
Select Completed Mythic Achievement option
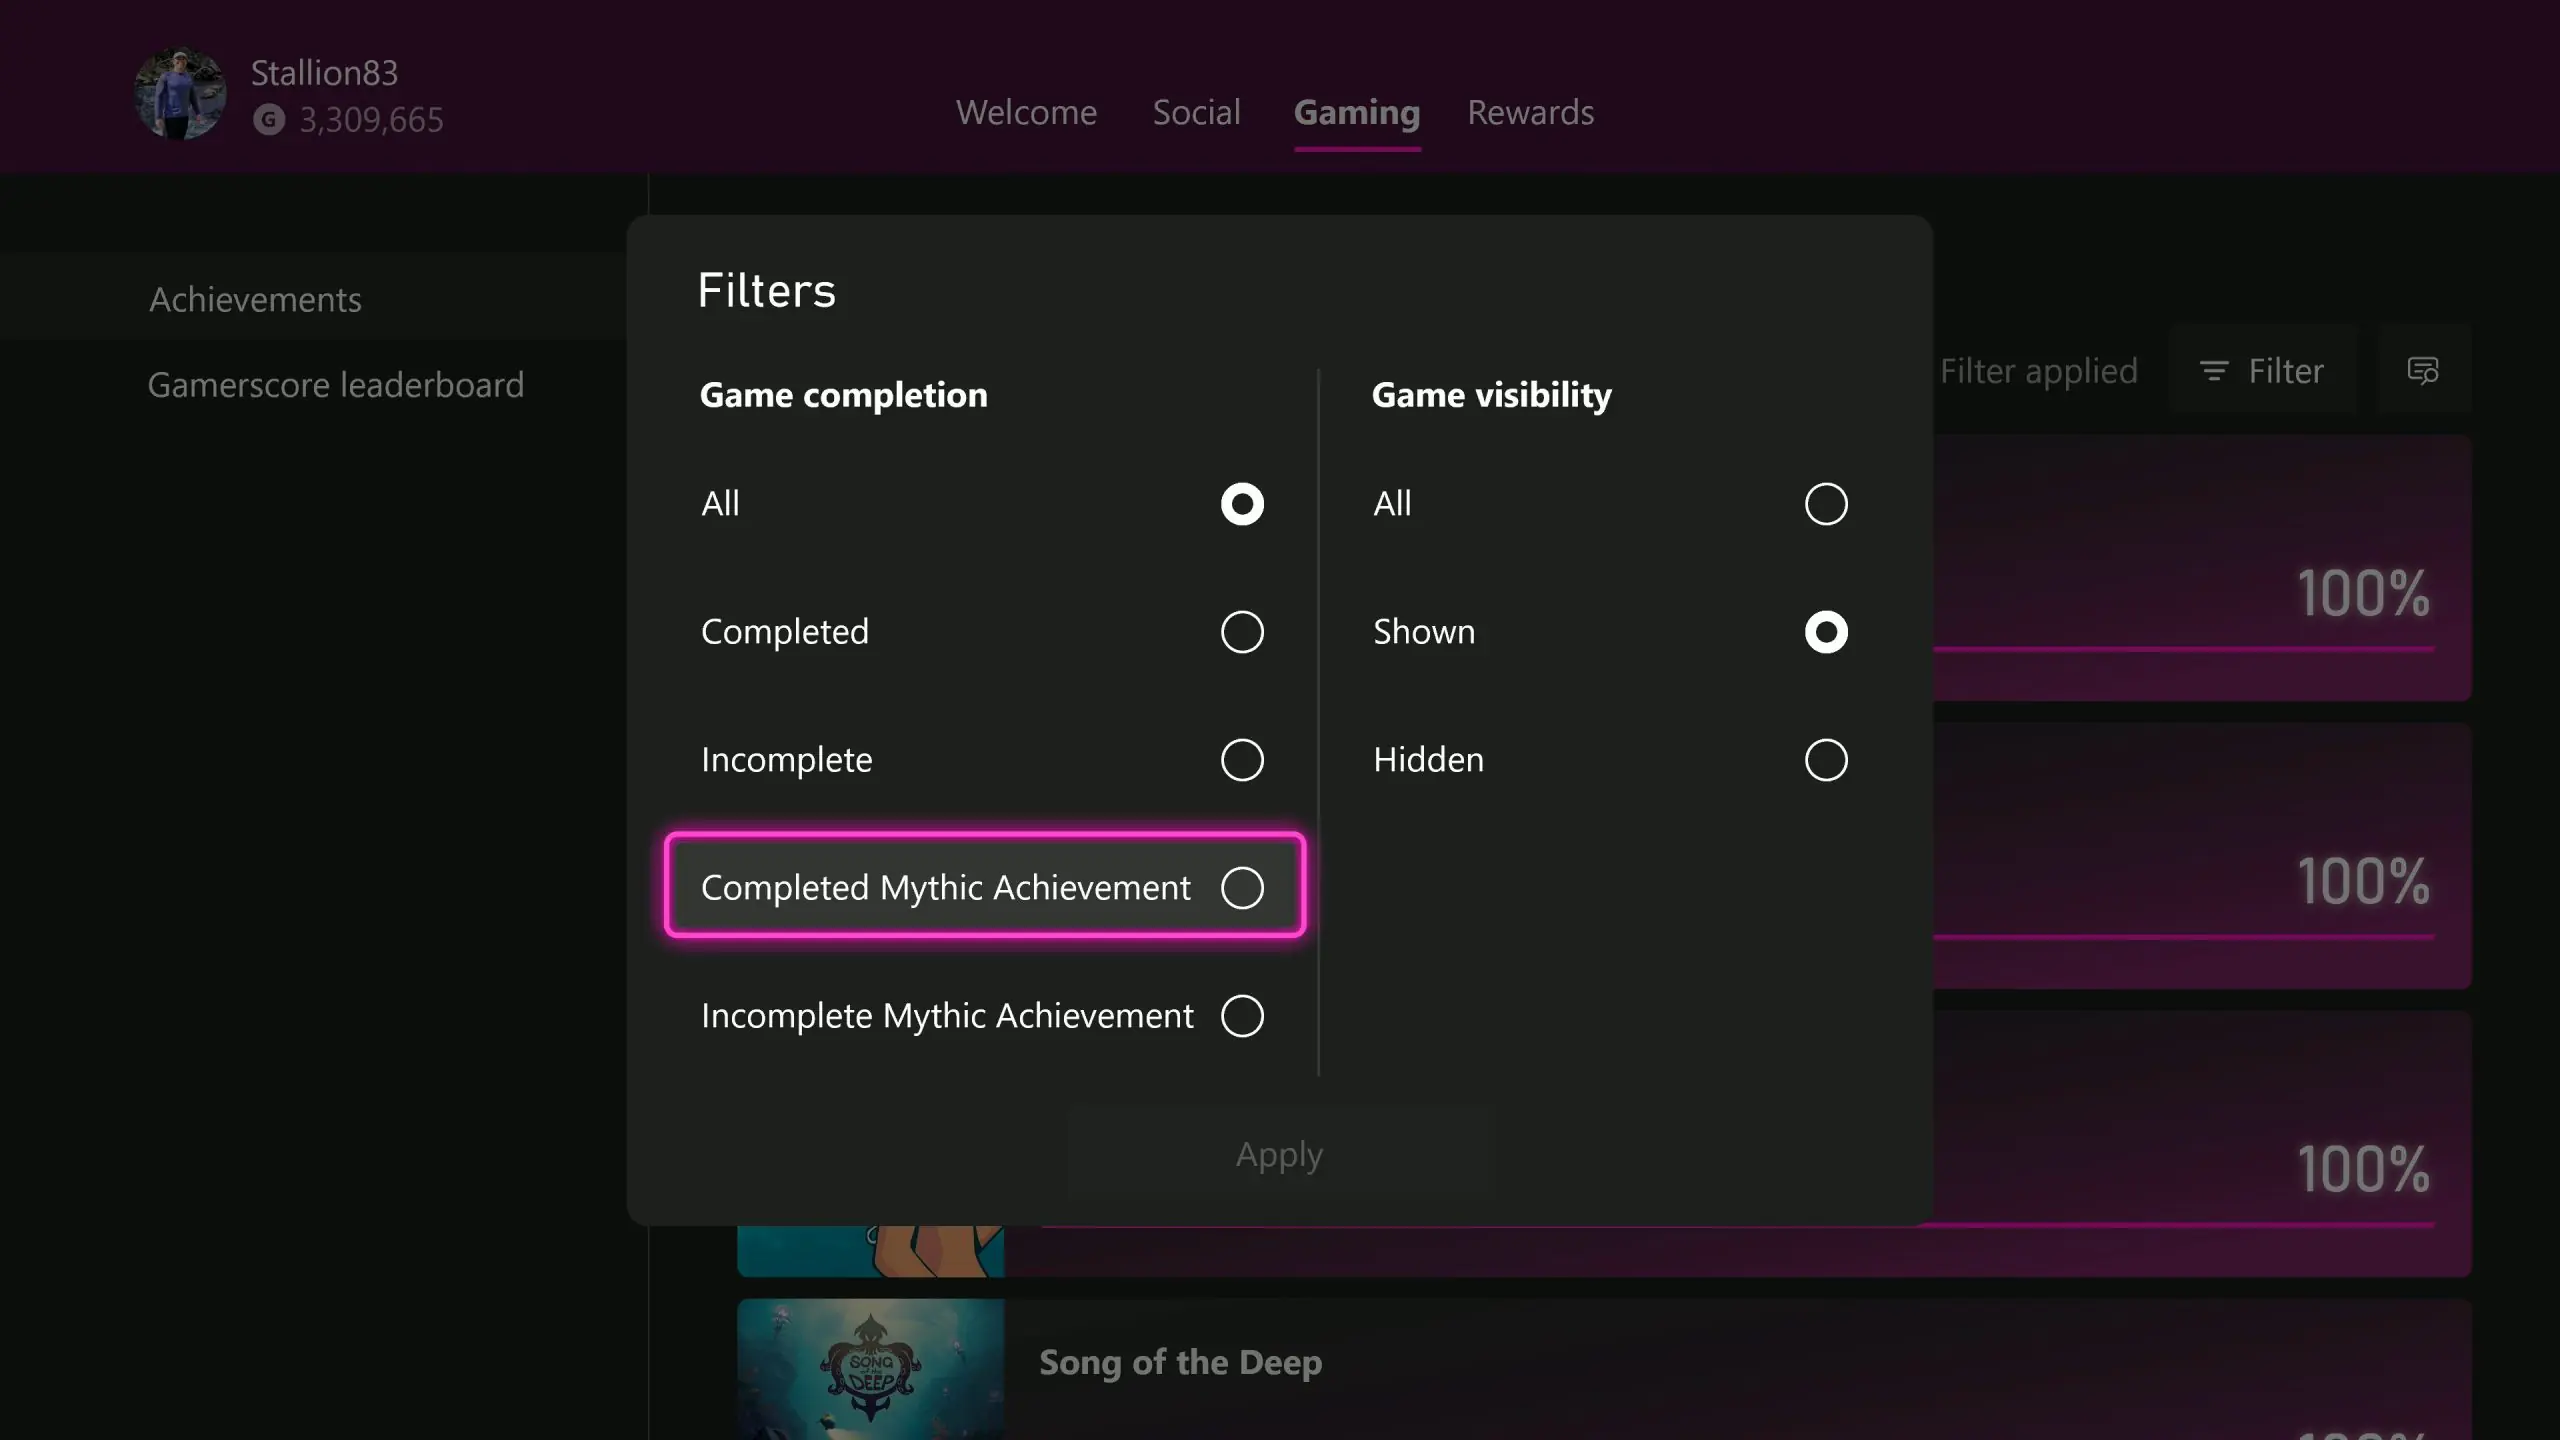(984, 886)
